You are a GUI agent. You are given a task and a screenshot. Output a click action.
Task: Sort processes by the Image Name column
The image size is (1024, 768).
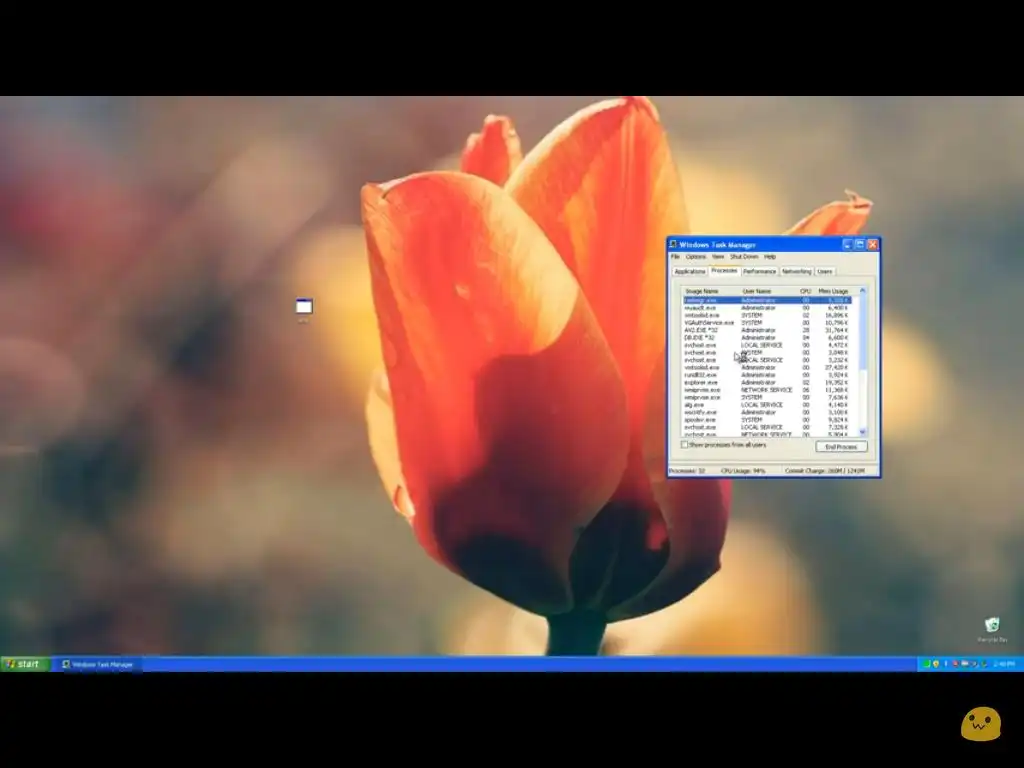click(x=710, y=291)
